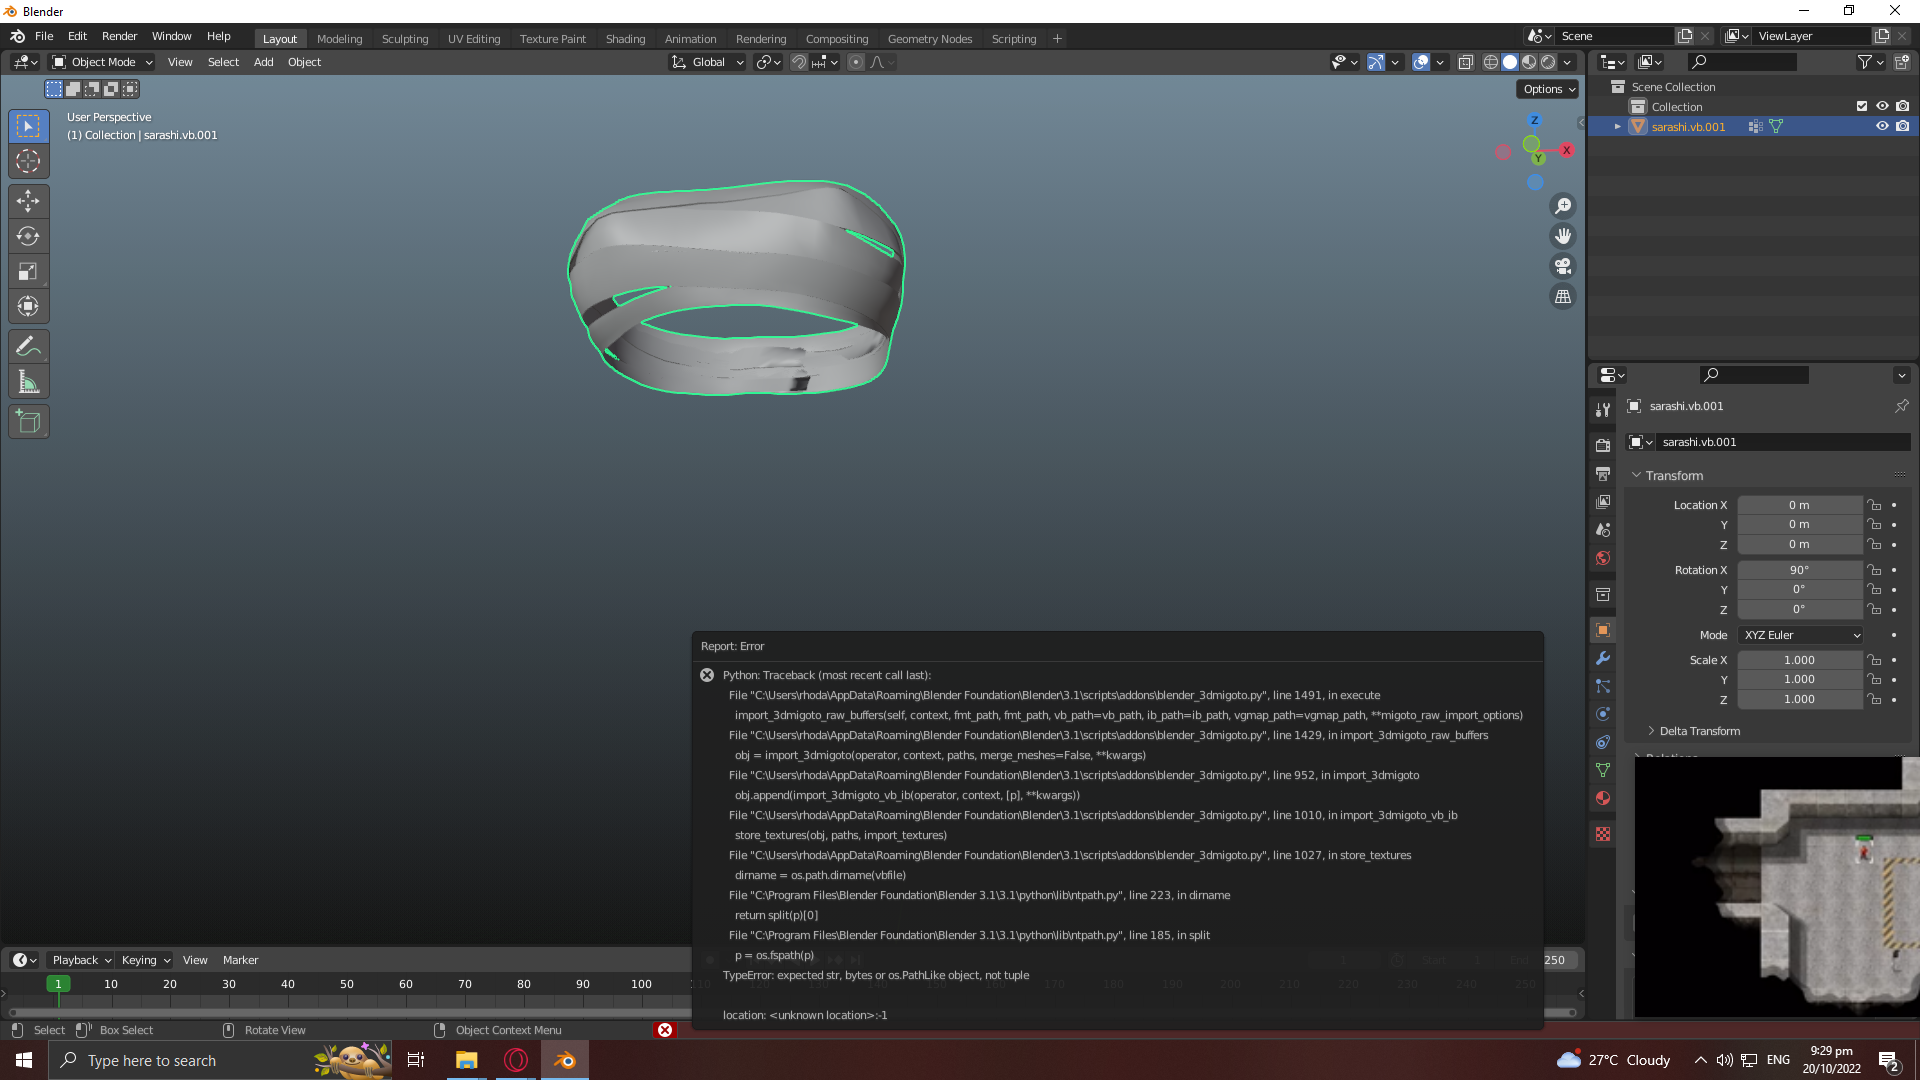1920x1080 pixels.
Task: Click the viewport Zoom magnifier icon
Action: (x=1562, y=206)
